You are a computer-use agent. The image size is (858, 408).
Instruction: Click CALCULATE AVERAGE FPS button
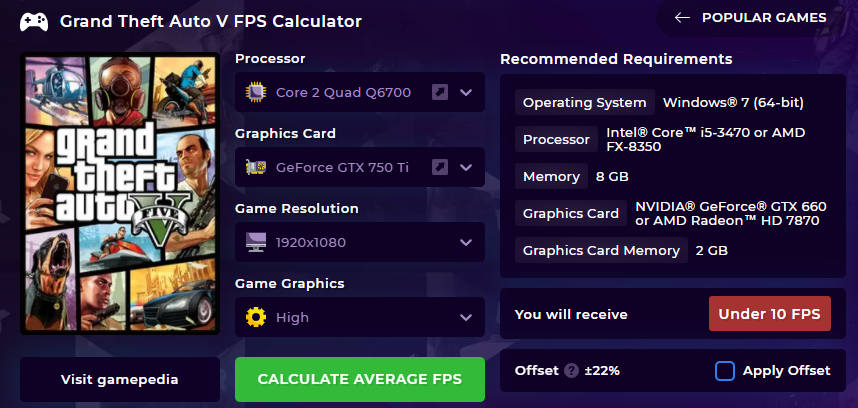360,379
